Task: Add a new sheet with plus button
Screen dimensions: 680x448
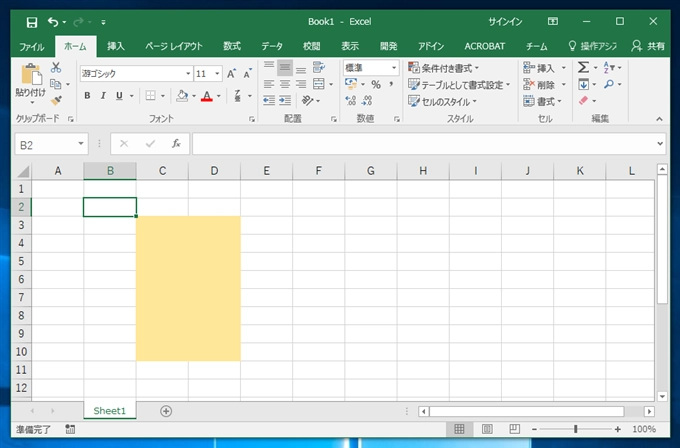Action: pos(166,411)
